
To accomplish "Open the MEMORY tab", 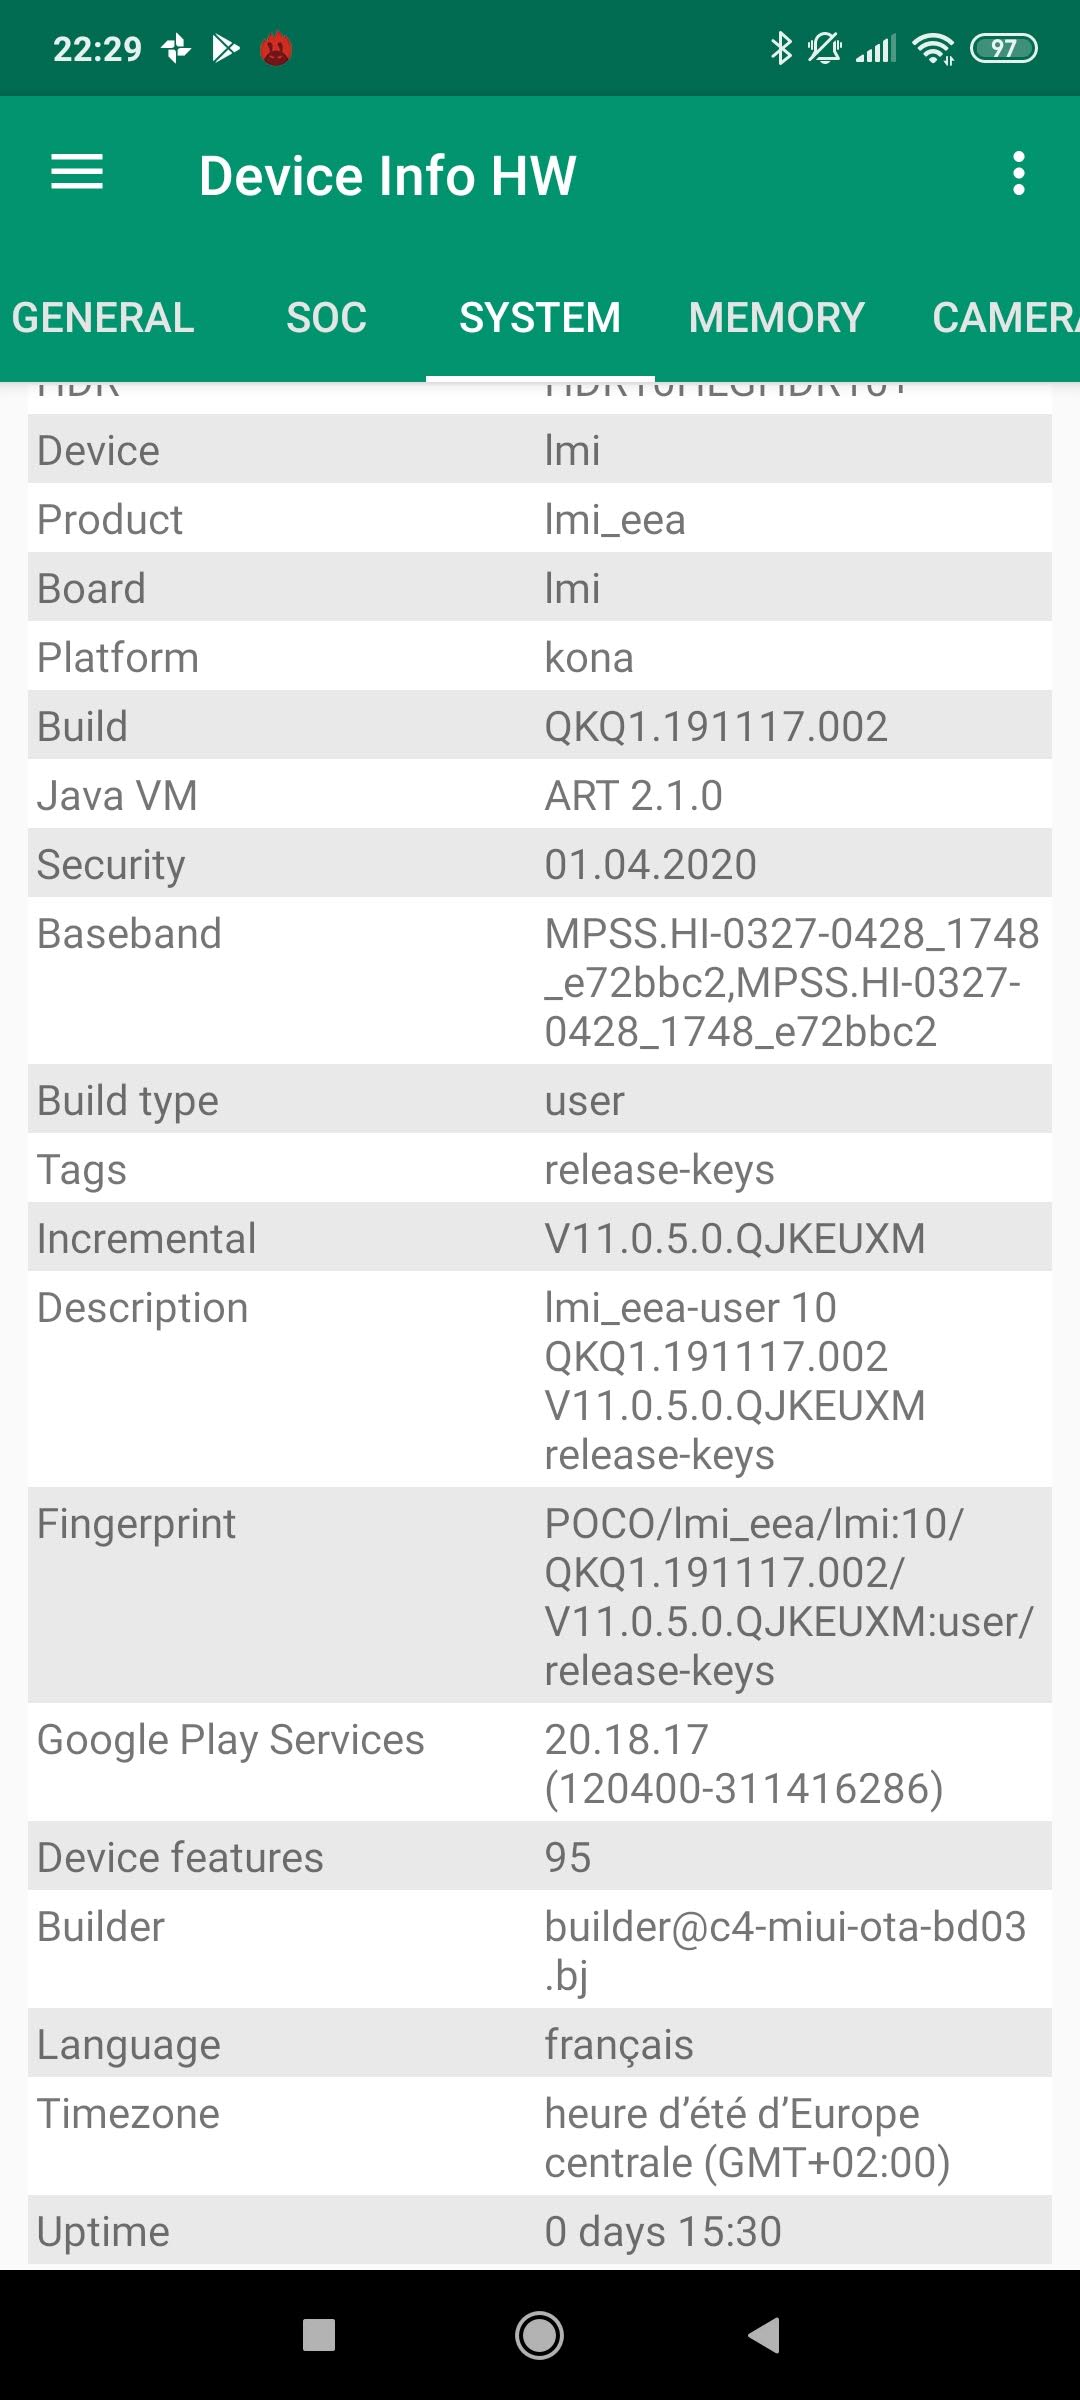I will point(776,318).
